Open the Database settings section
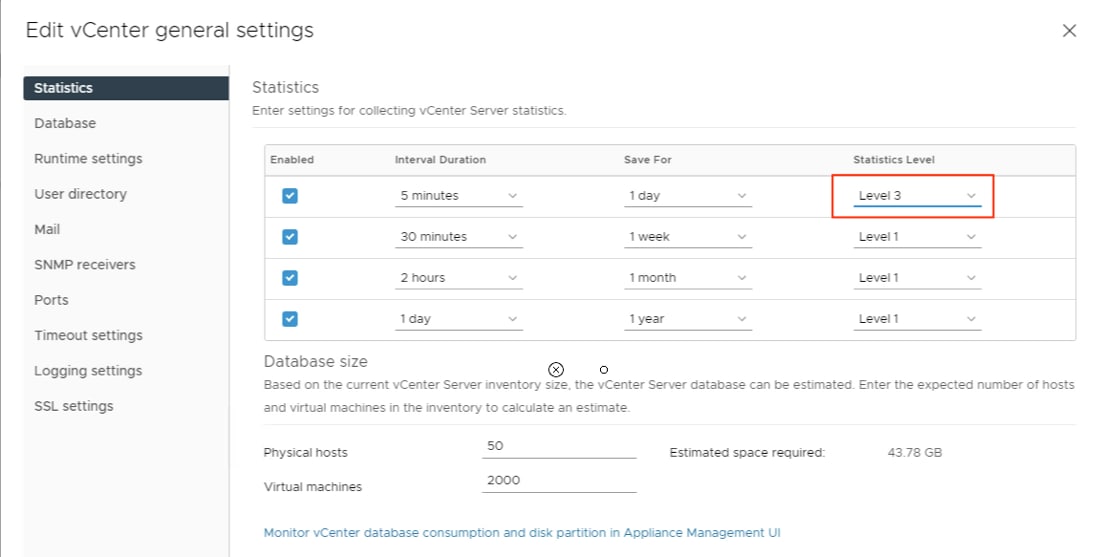 coord(65,123)
